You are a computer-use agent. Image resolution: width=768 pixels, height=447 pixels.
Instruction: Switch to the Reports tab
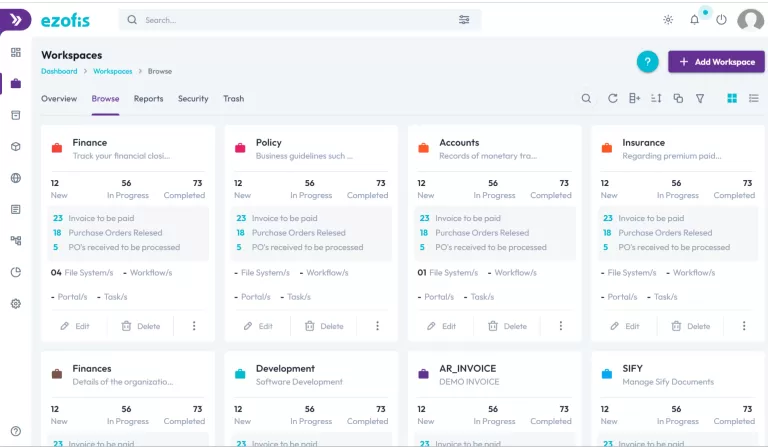click(x=148, y=99)
